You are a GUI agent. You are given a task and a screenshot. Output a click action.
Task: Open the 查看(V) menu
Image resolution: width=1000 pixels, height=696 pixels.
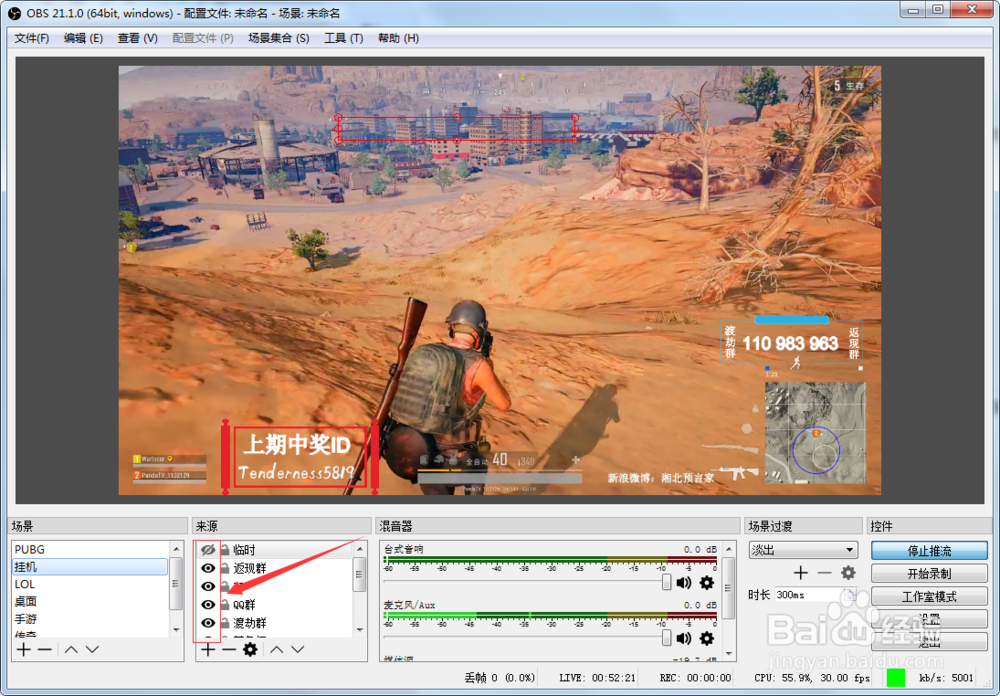pos(137,38)
